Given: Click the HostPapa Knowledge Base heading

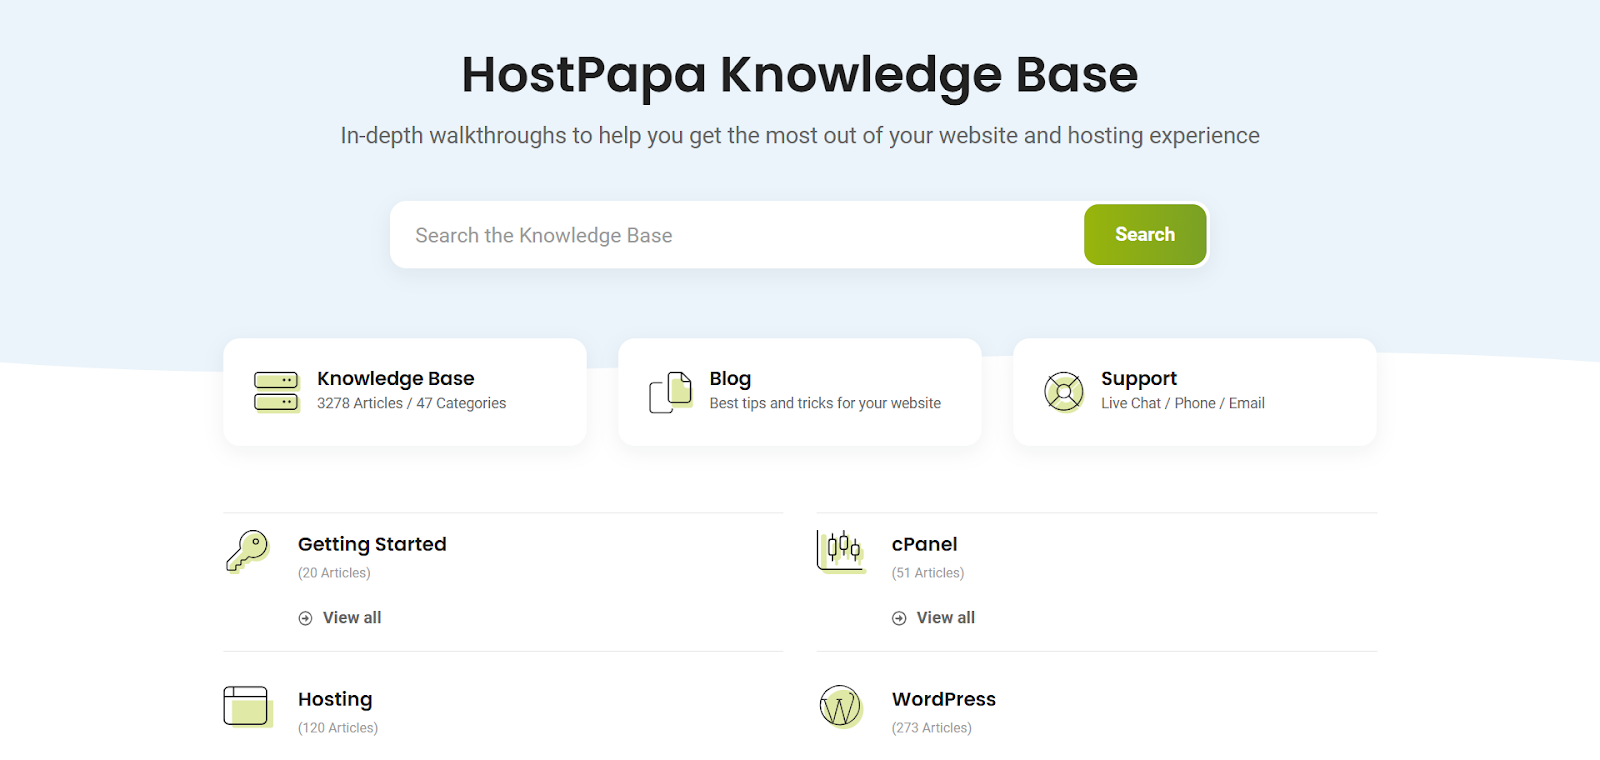Looking at the screenshot, I should click(x=800, y=75).
